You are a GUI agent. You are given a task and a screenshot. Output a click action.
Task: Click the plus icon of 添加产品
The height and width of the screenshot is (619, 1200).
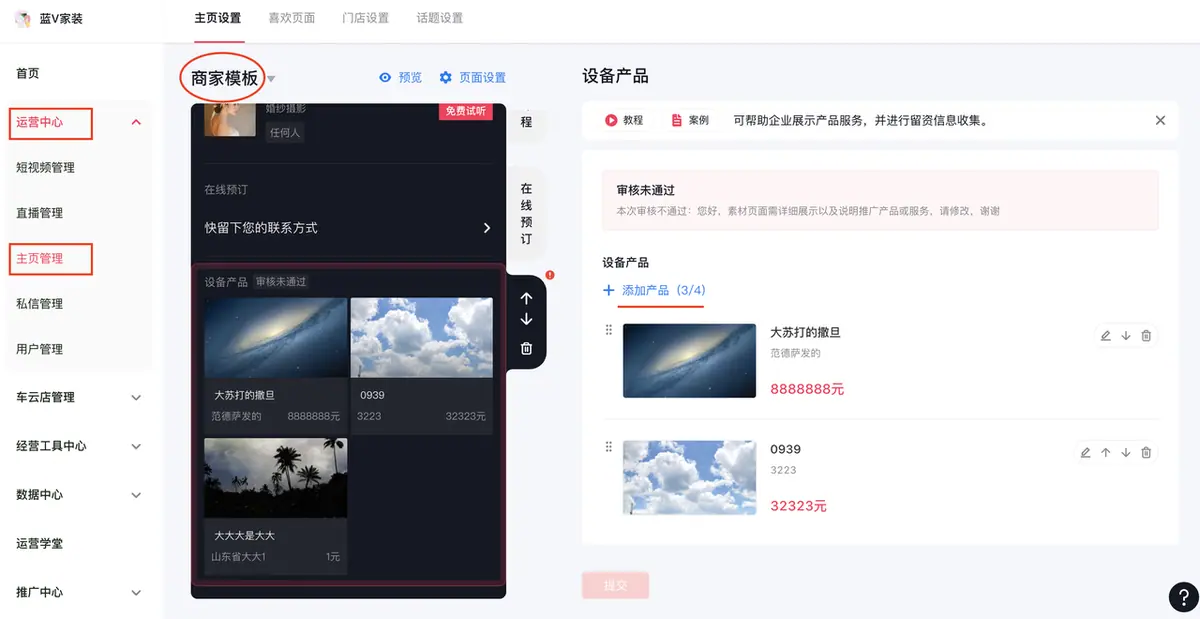[608, 290]
